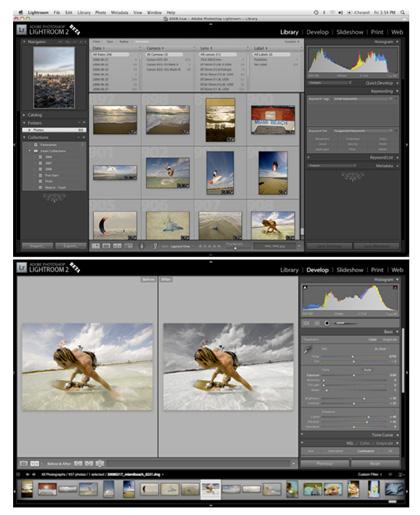Toggle shadow clipping indicator in Develop histogram
420x515 pixels.
pyautogui.click(x=305, y=287)
